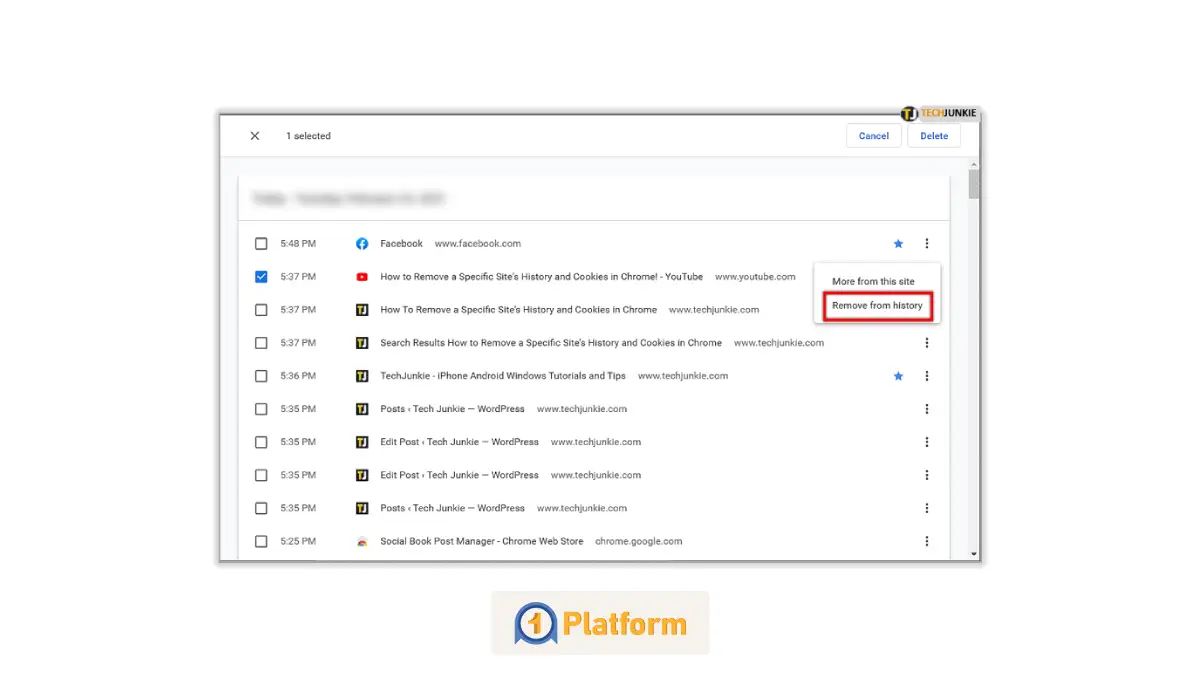Screen dimensions: 1200x675
Task: Select 'More from this site' menu option
Action: click(x=873, y=282)
